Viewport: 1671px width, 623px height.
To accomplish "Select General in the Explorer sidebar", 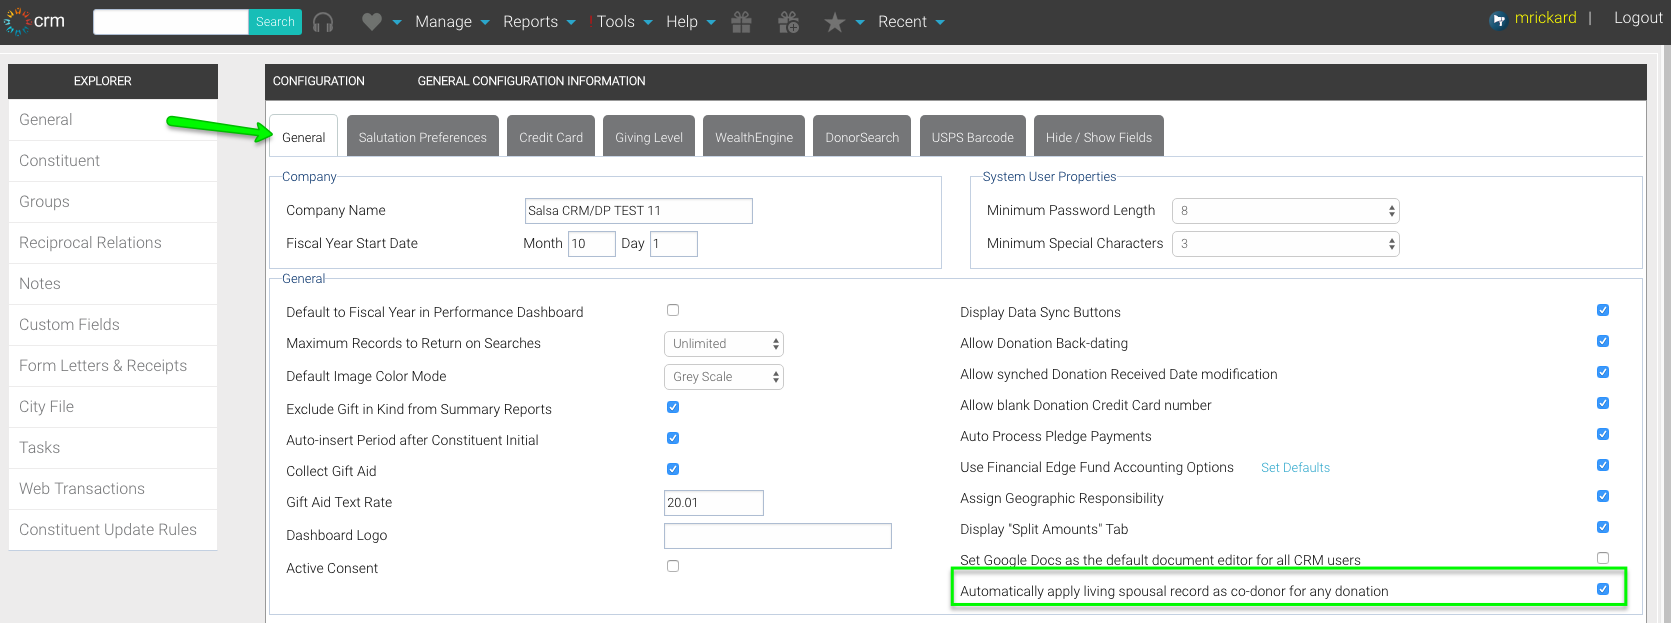I will 113,120.
